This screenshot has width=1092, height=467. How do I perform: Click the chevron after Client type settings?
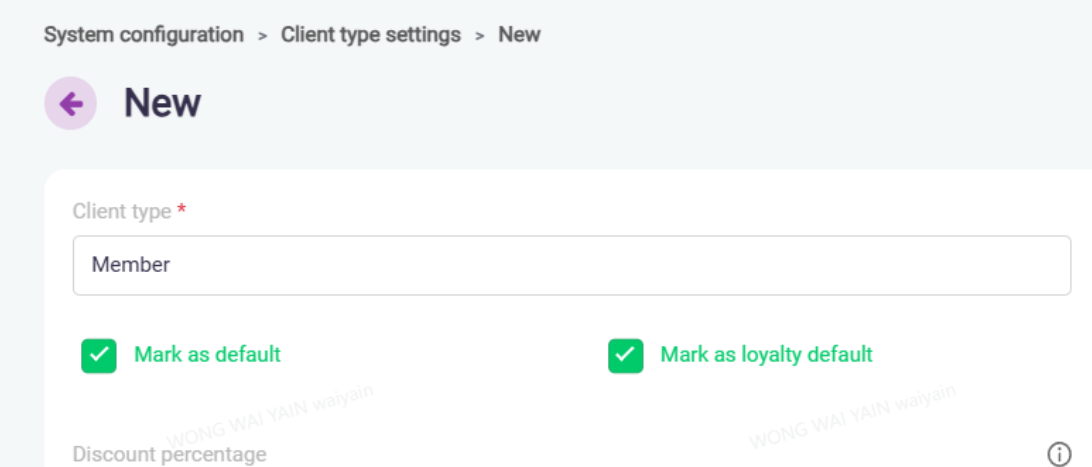[x=480, y=36]
